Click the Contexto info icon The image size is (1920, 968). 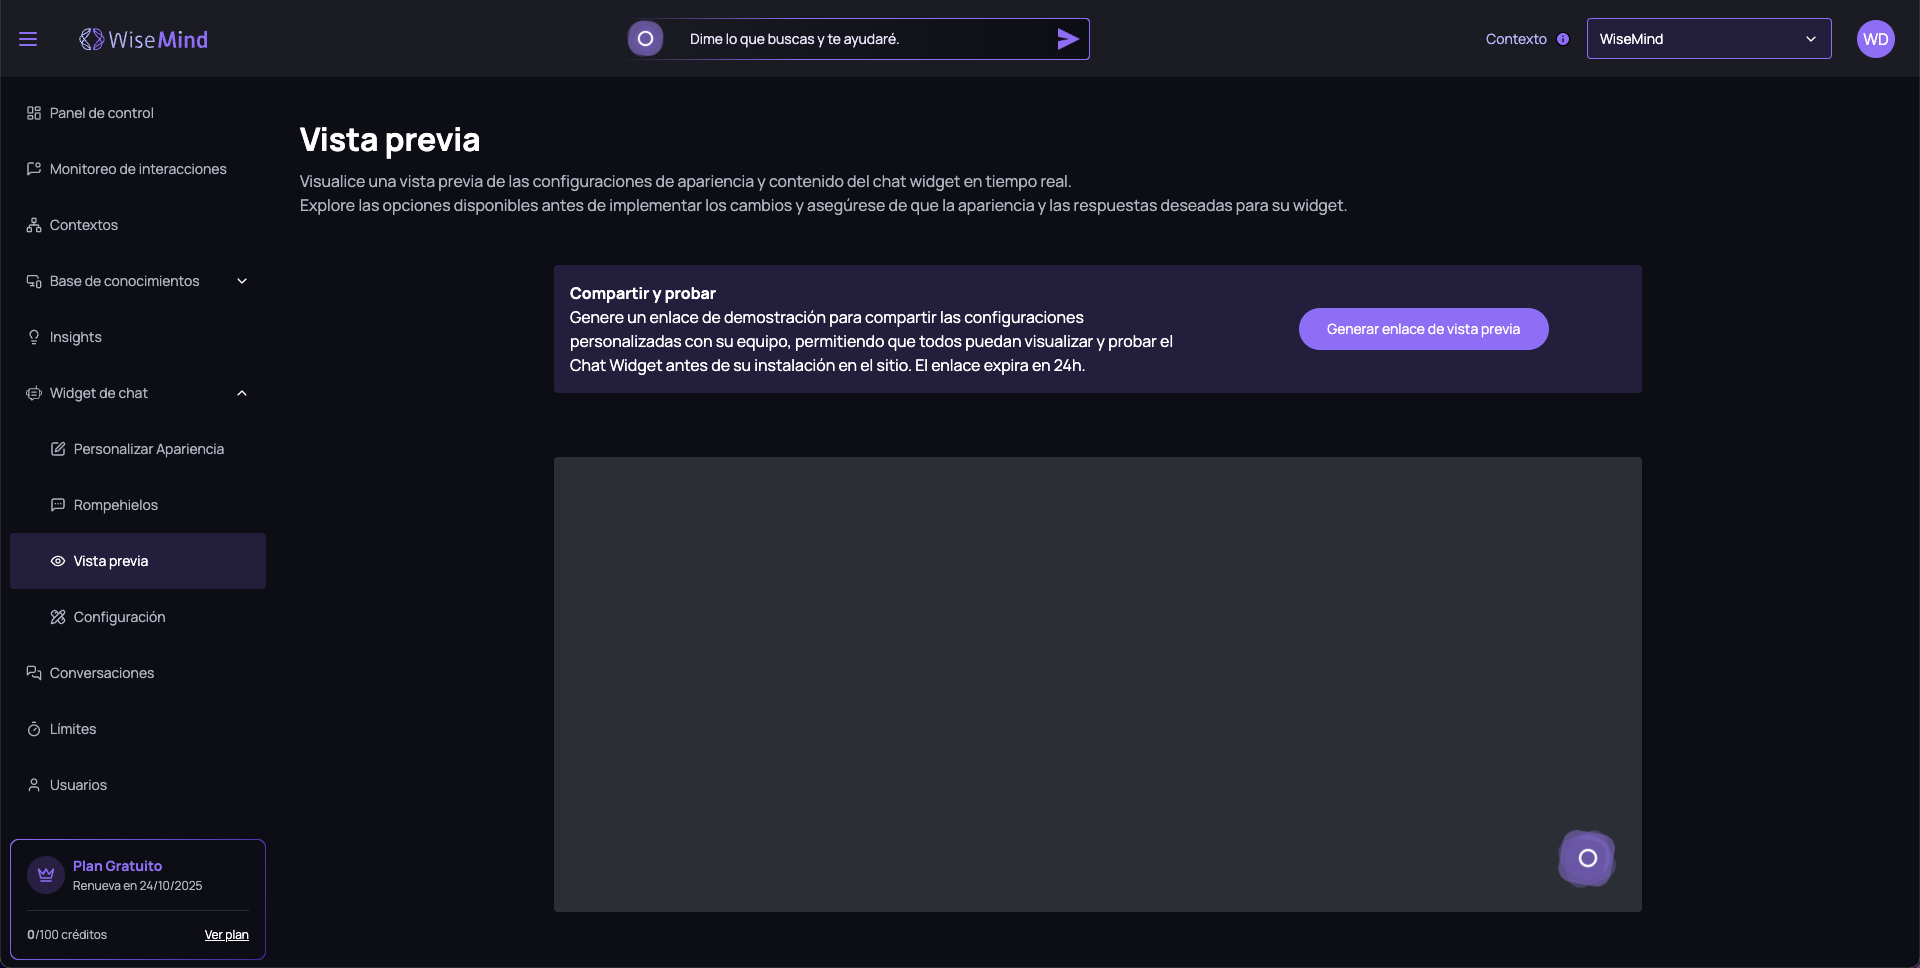pyautogui.click(x=1563, y=39)
